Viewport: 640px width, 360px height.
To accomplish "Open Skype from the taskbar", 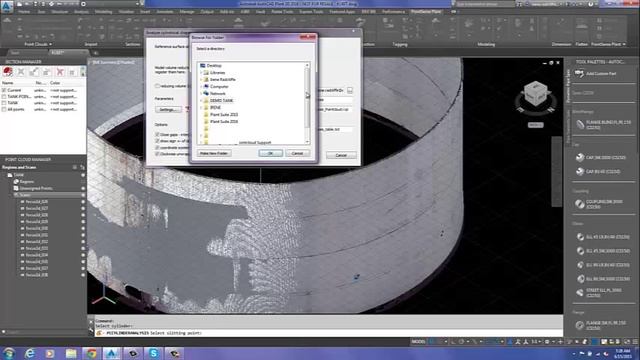I will pyautogui.click(x=153, y=353).
